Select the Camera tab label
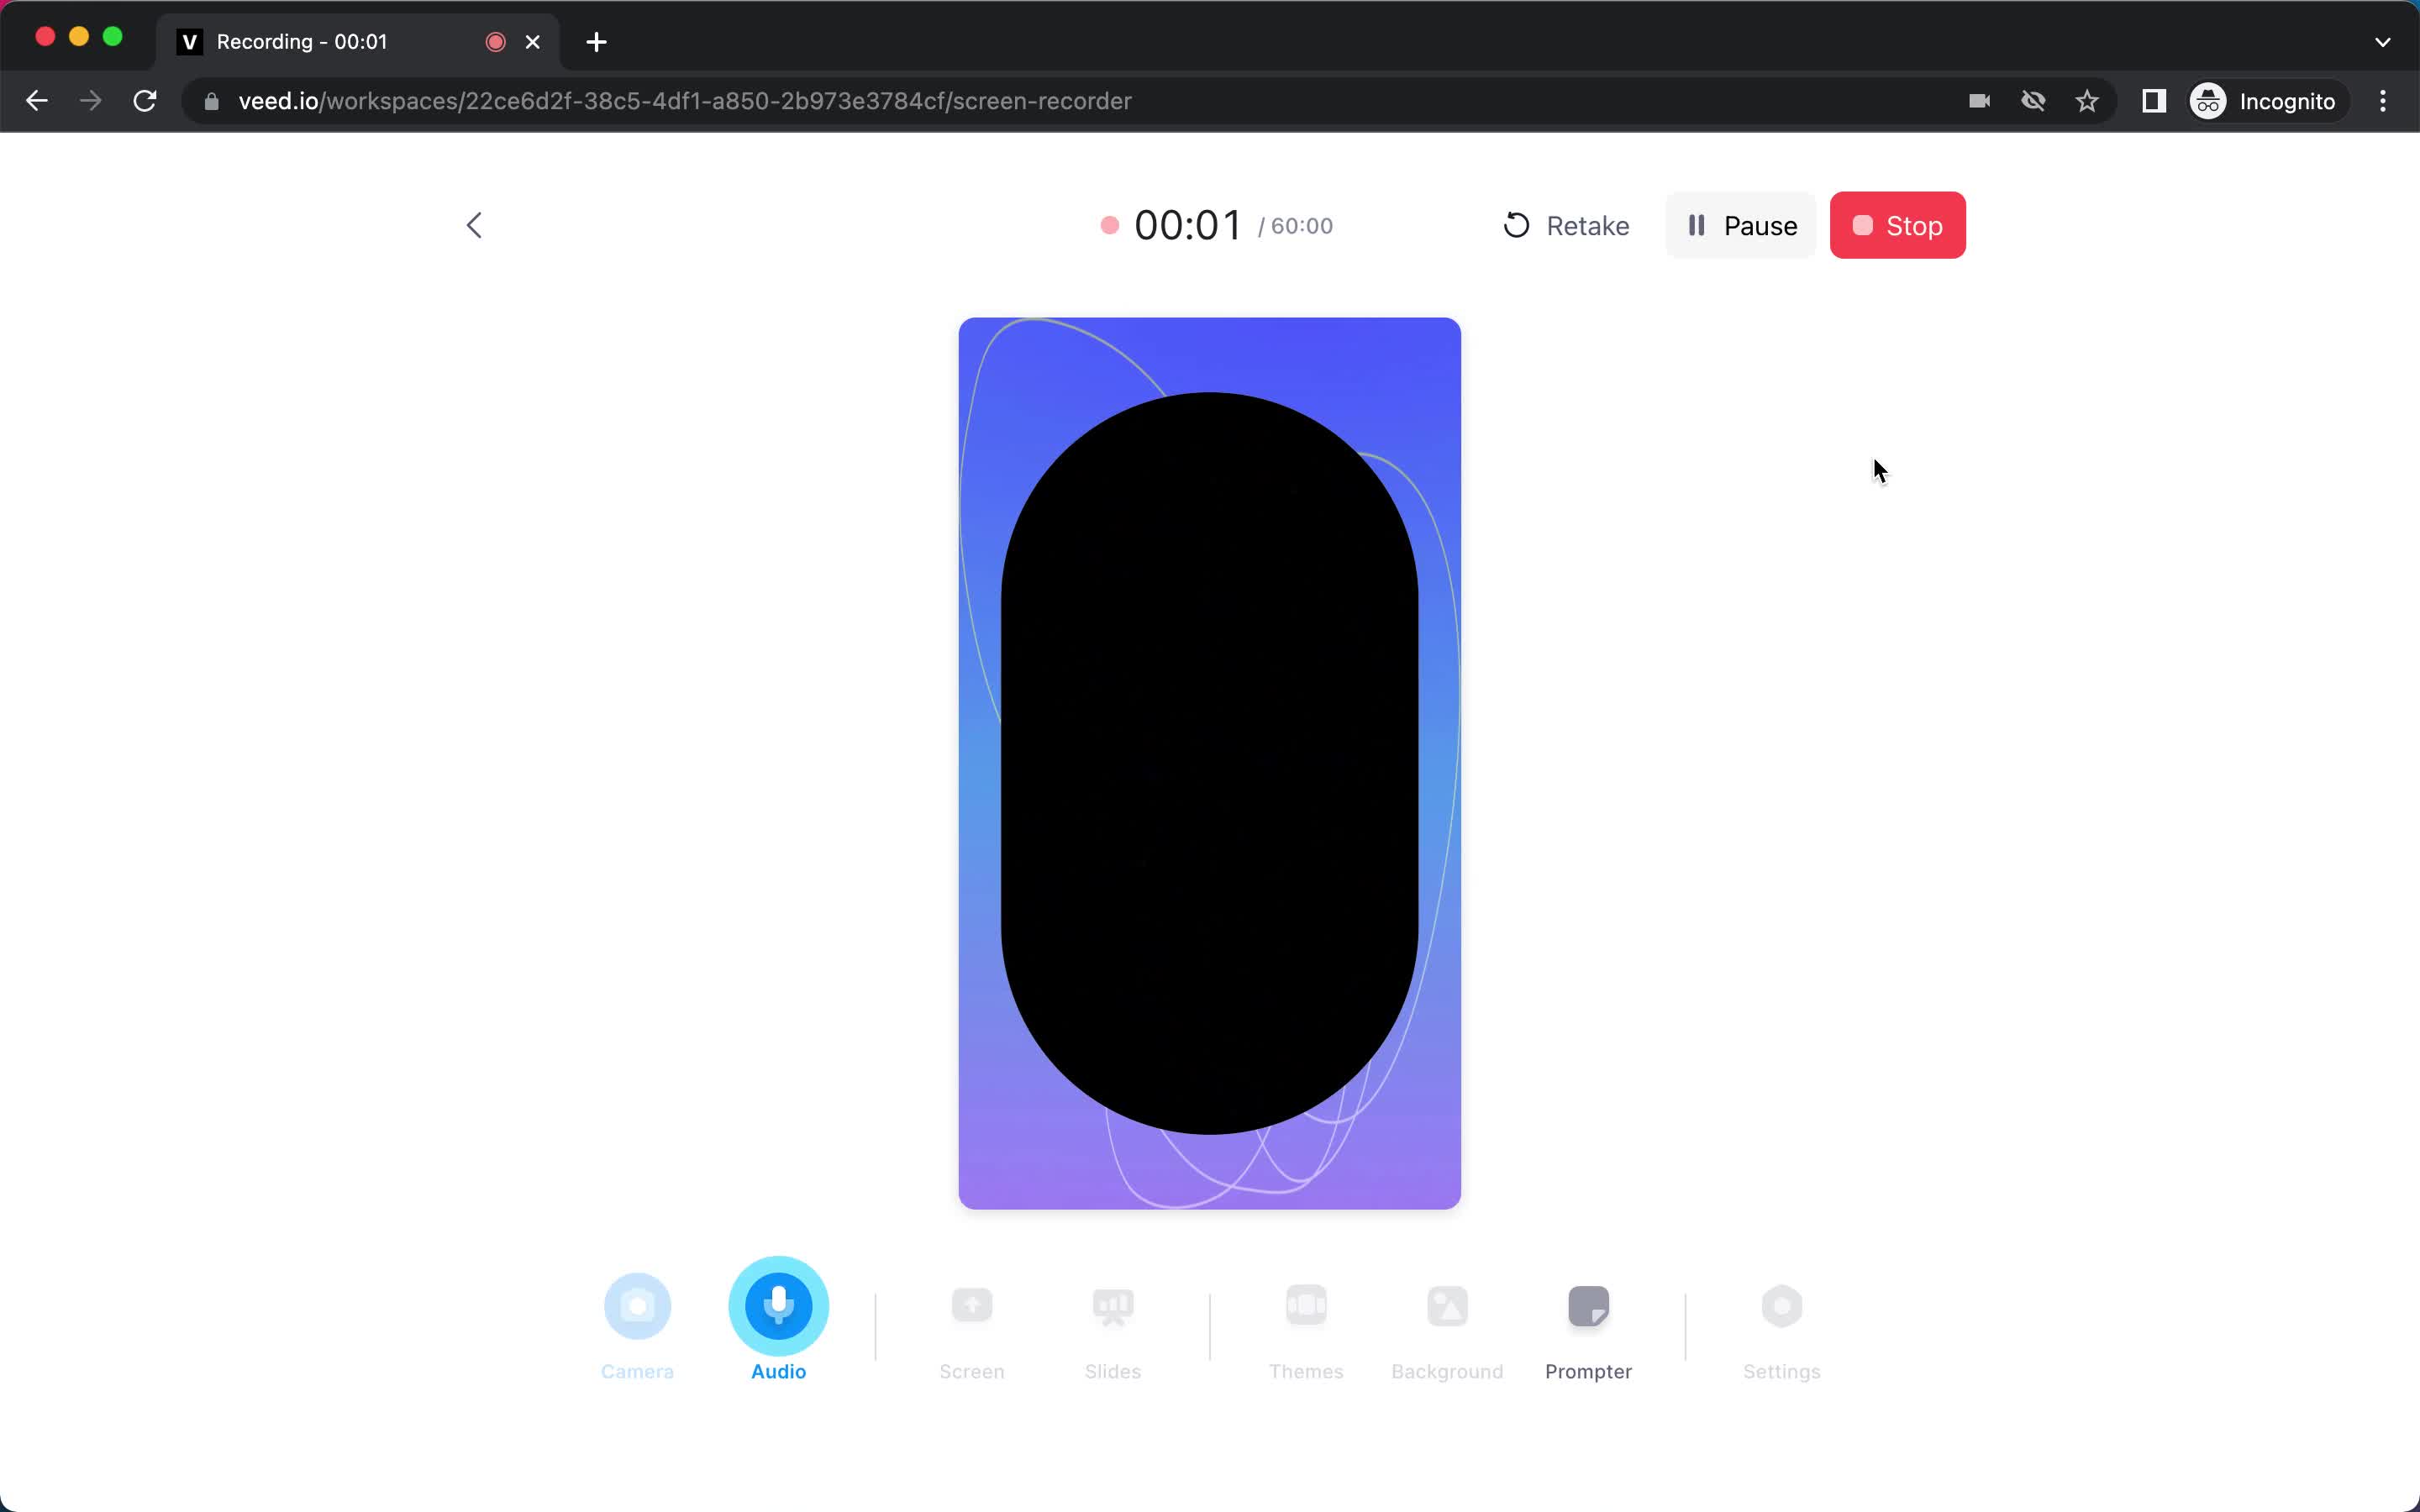 [x=636, y=1371]
